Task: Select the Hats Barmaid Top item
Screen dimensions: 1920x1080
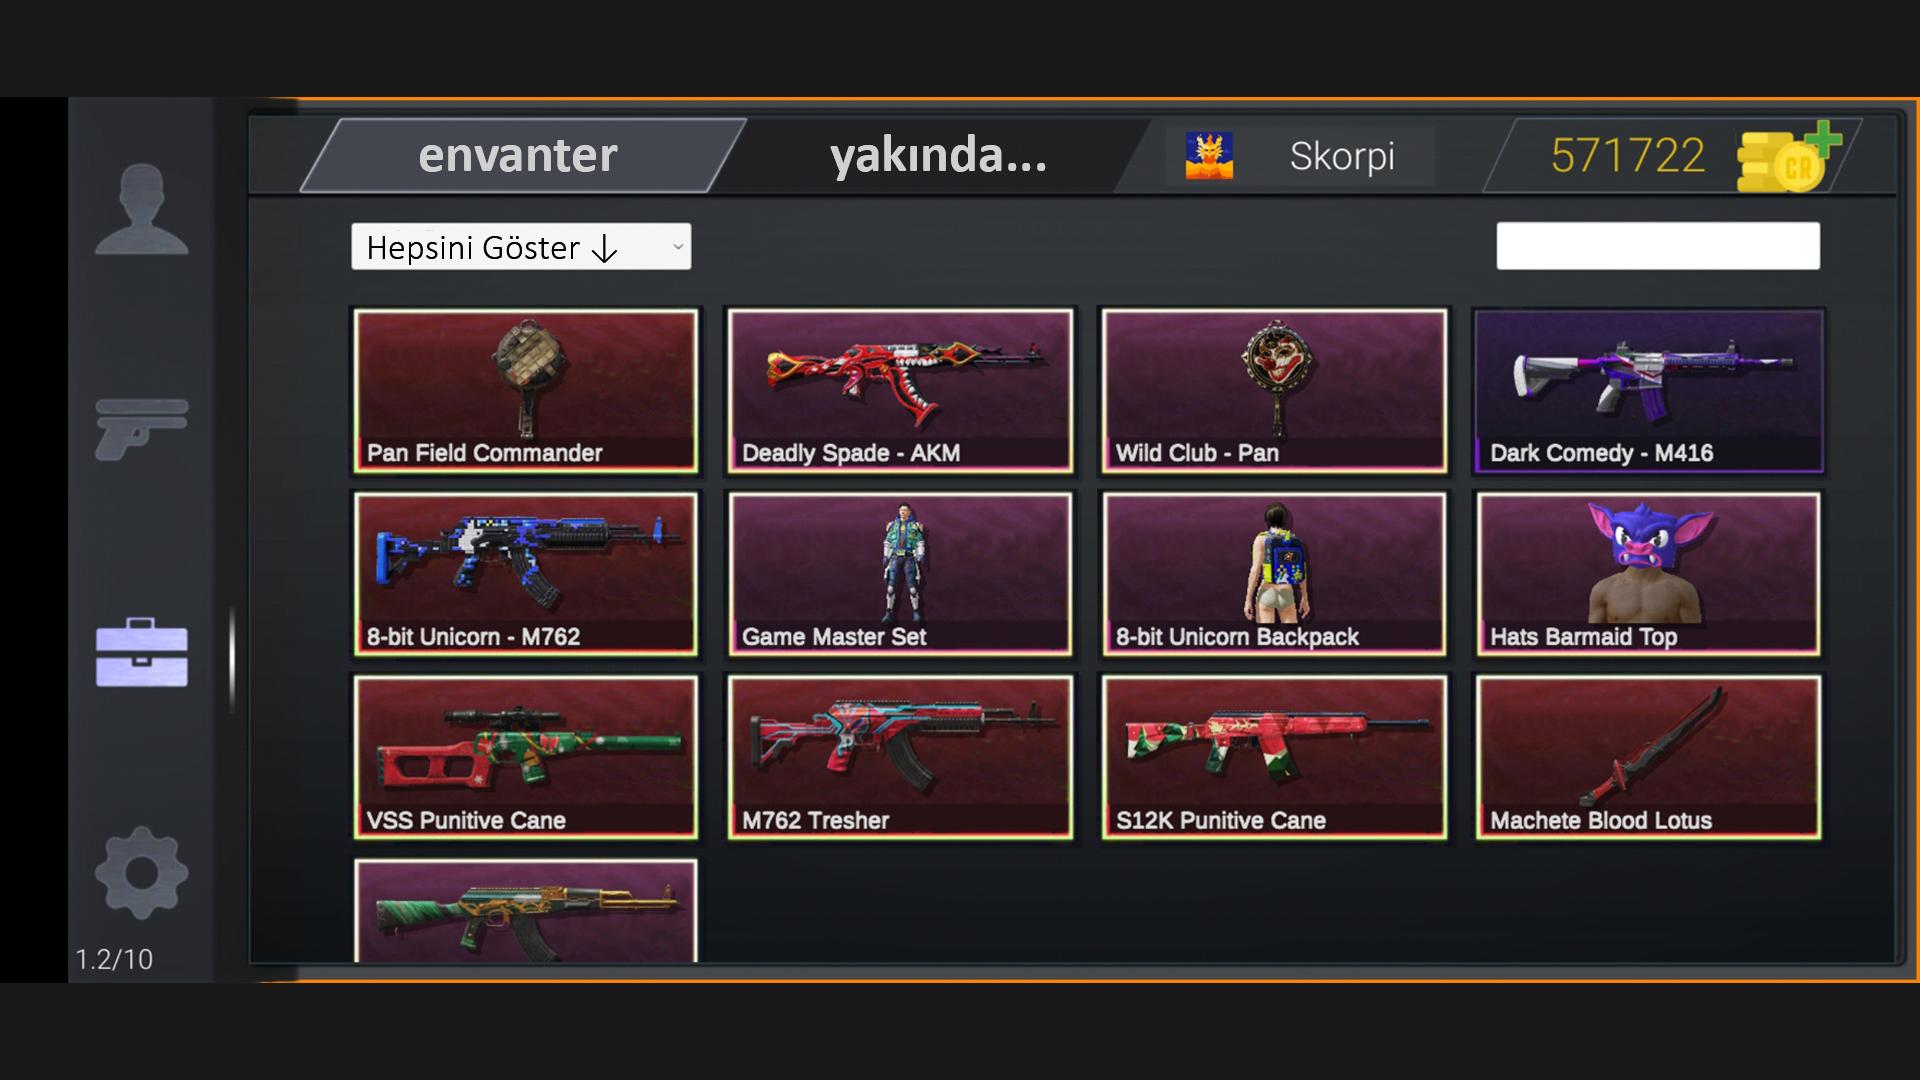Action: click(x=1648, y=574)
